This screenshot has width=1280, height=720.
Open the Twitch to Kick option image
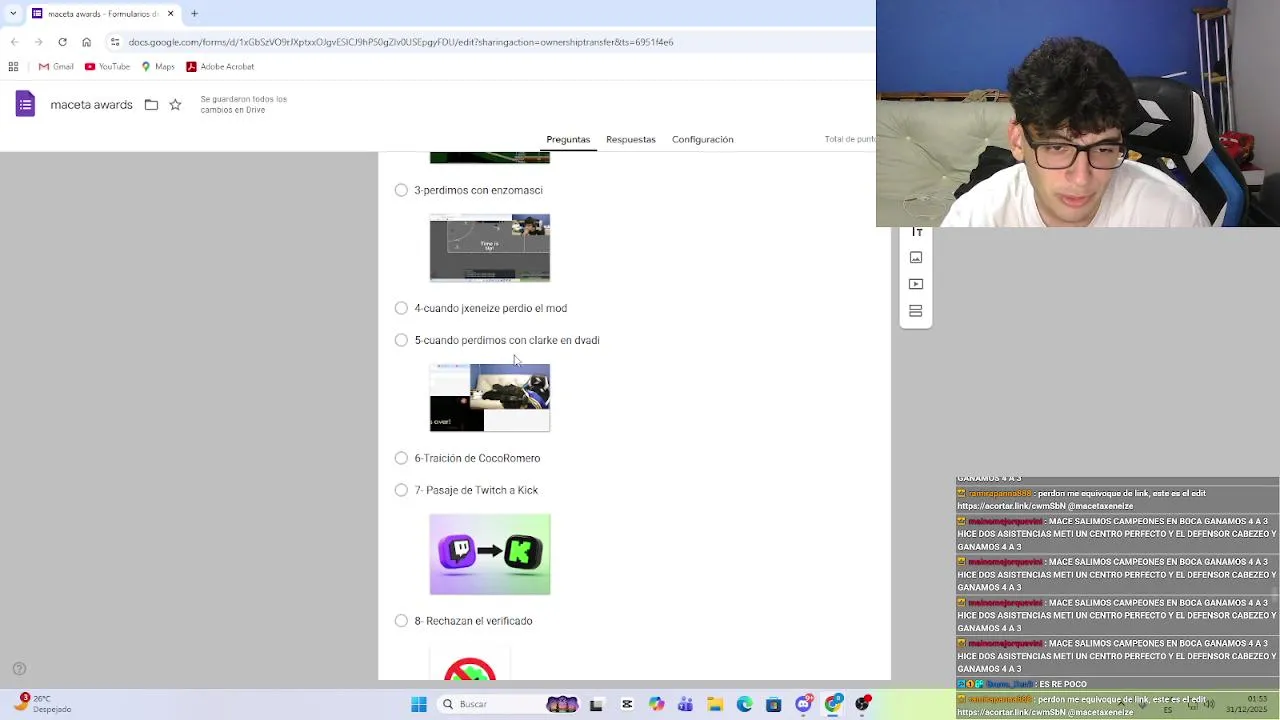click(x=490, y=554)
